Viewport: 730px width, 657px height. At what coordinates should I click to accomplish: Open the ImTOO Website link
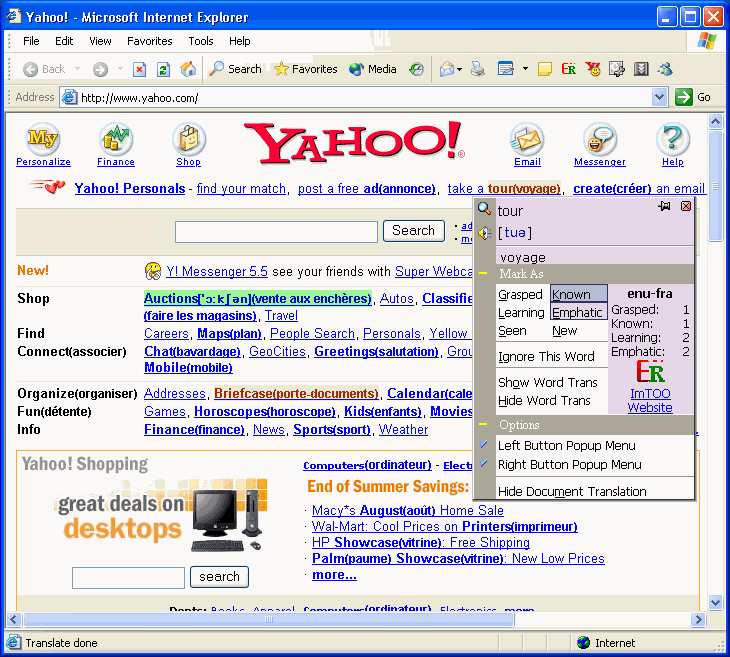[650, 400]
